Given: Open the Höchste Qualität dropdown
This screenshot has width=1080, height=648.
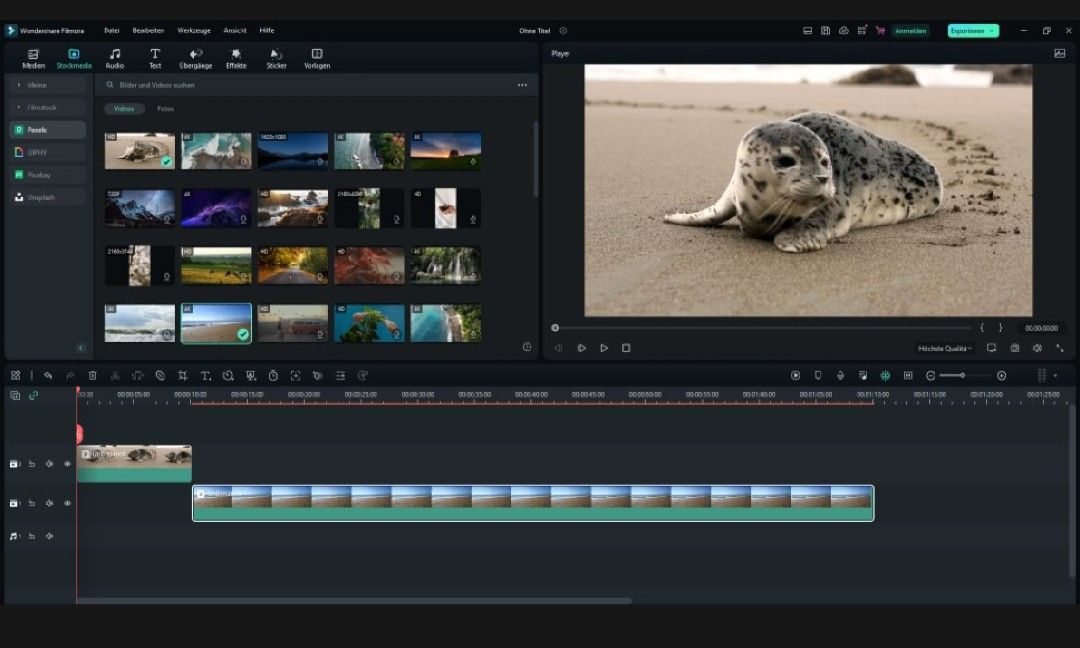Looking at the screenshot, I should (x=944, y=348).
